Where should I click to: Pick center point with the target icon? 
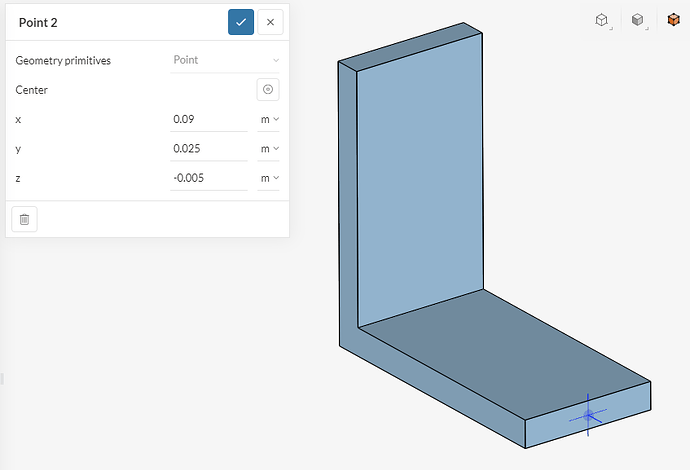click(x=268, y=89)
